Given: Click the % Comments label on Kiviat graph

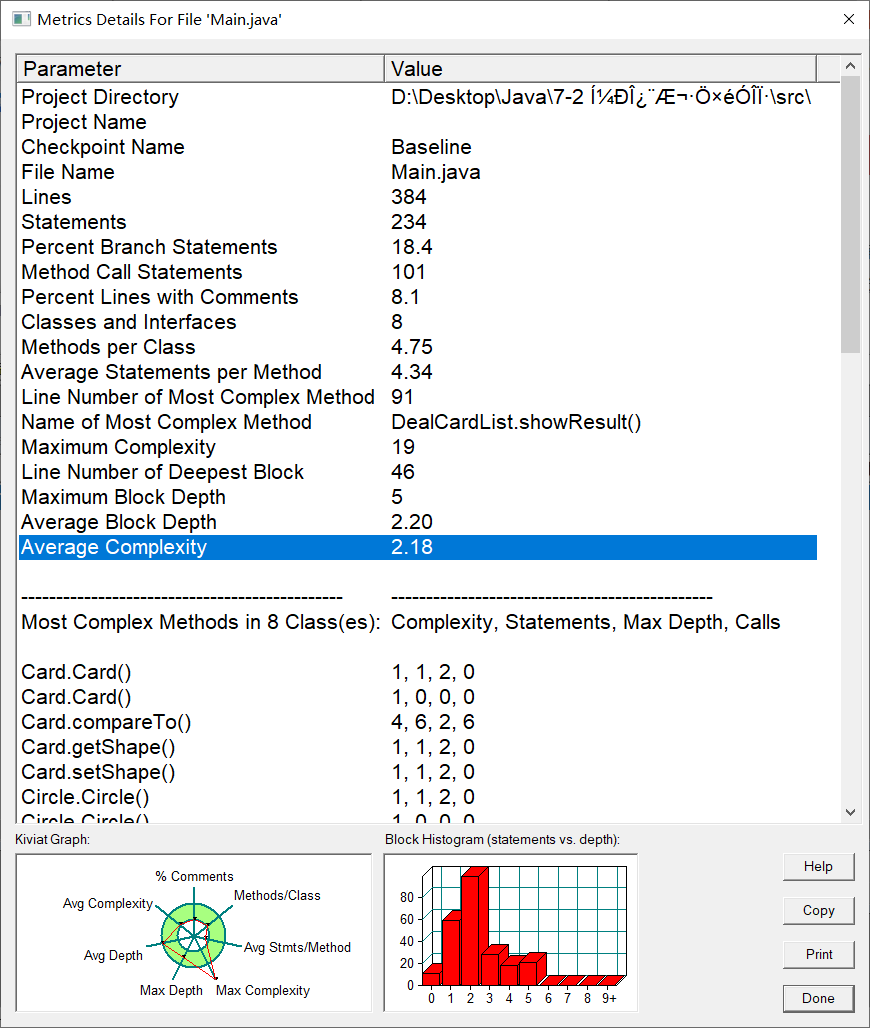Looking at the screenshot, I should coord(194,877).
